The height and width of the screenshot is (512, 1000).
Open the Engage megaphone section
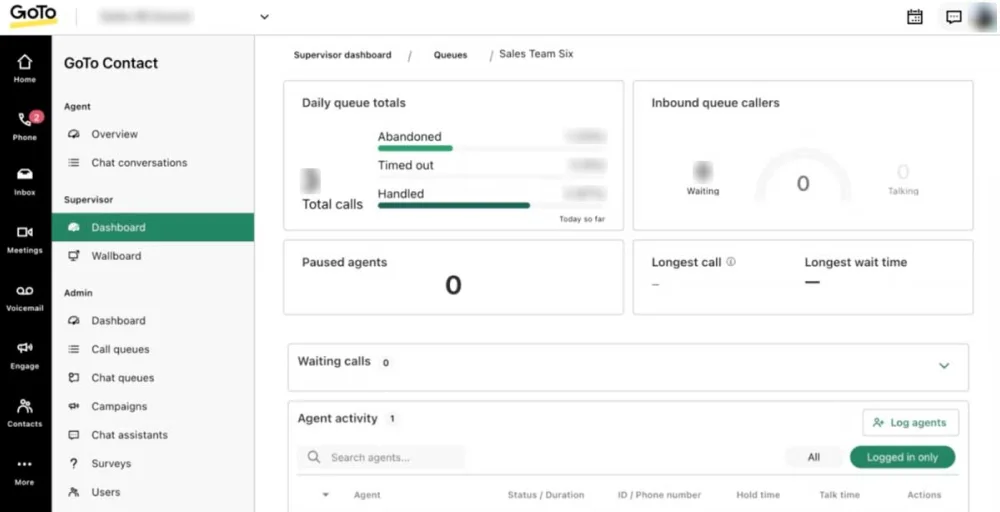pos(25,356)
